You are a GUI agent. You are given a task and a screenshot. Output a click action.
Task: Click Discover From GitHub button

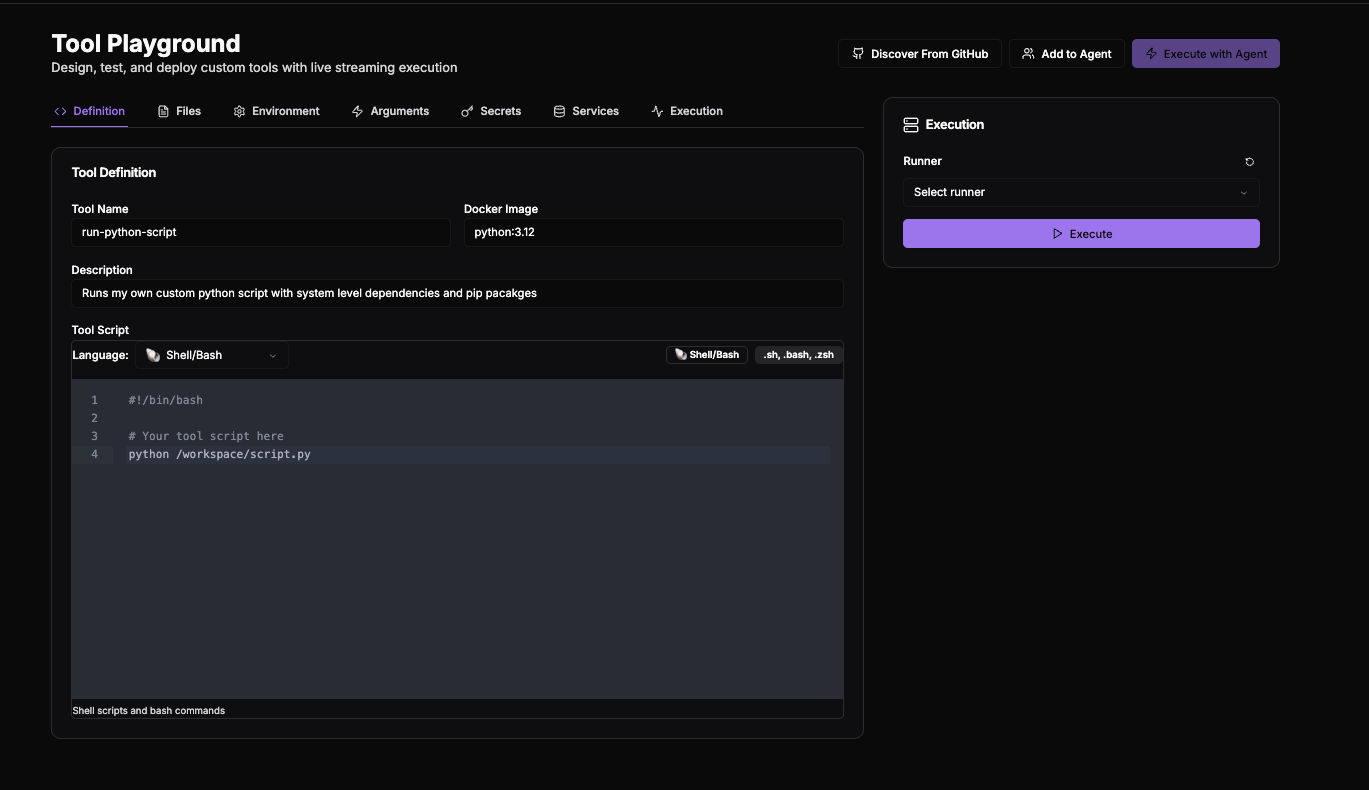[x=919, y=54]
